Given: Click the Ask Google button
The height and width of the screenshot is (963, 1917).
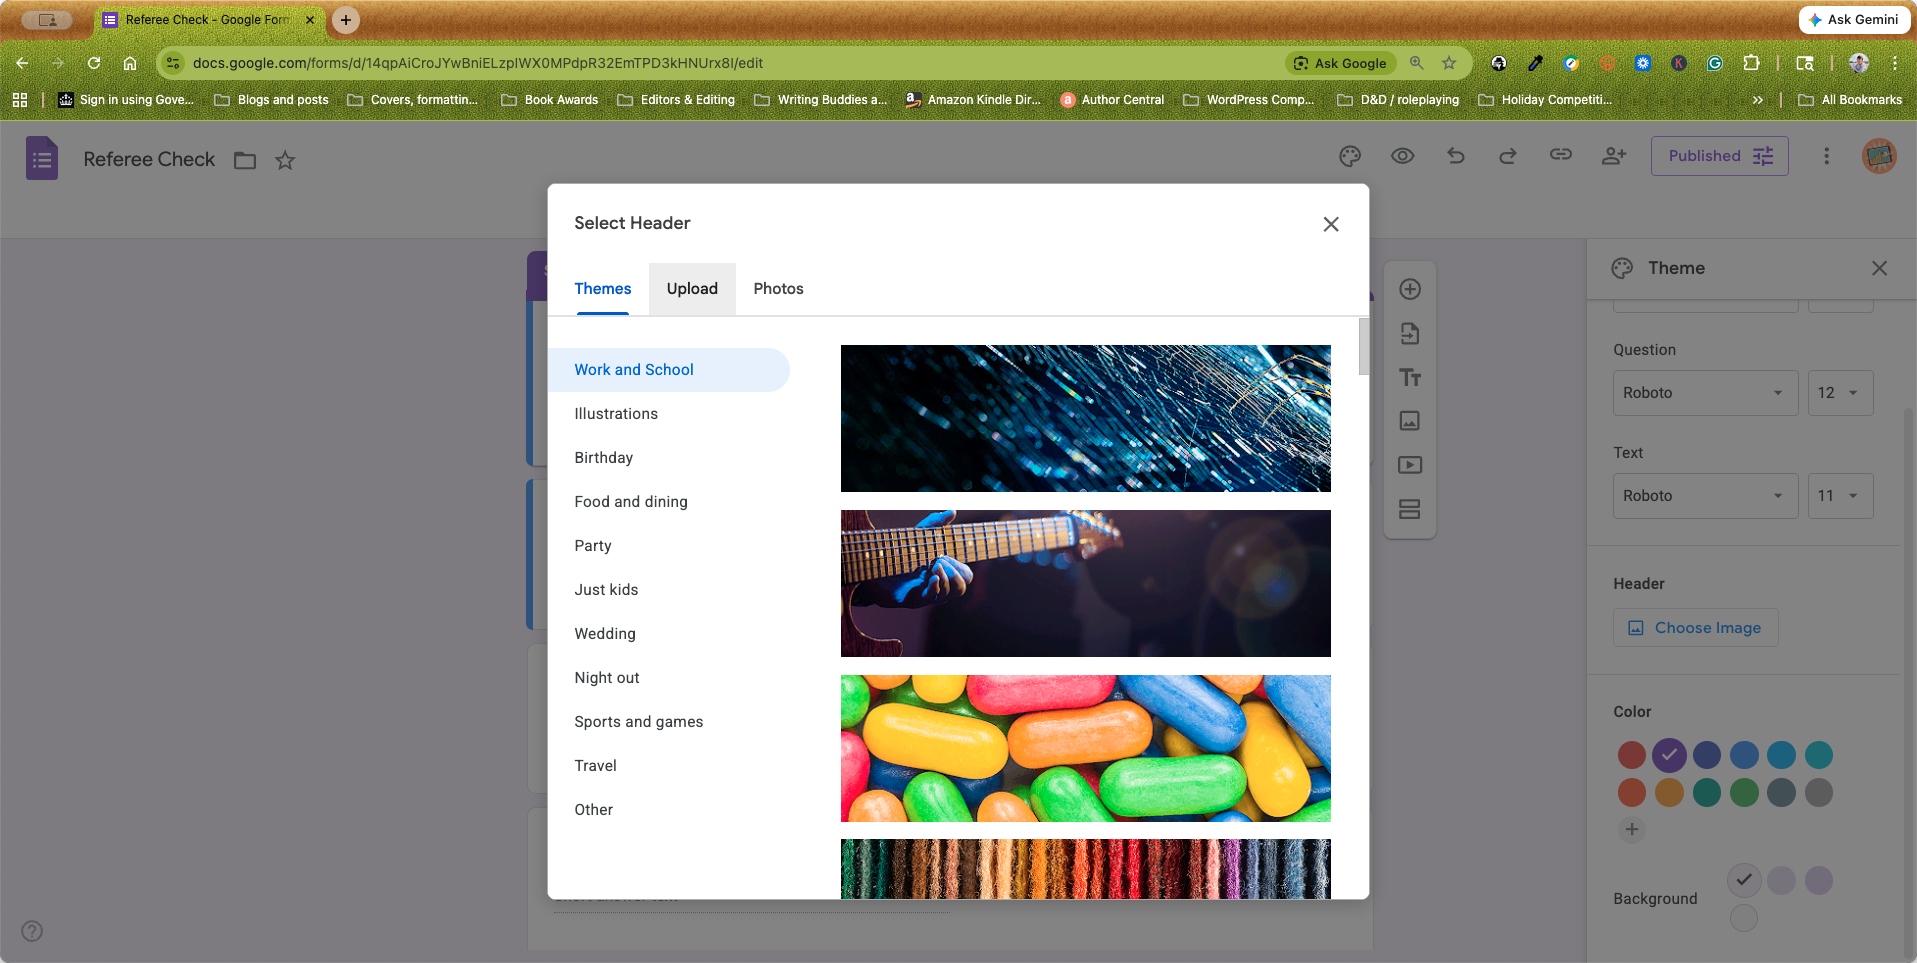Looking at the screenshot, I should click(1340, 63).
